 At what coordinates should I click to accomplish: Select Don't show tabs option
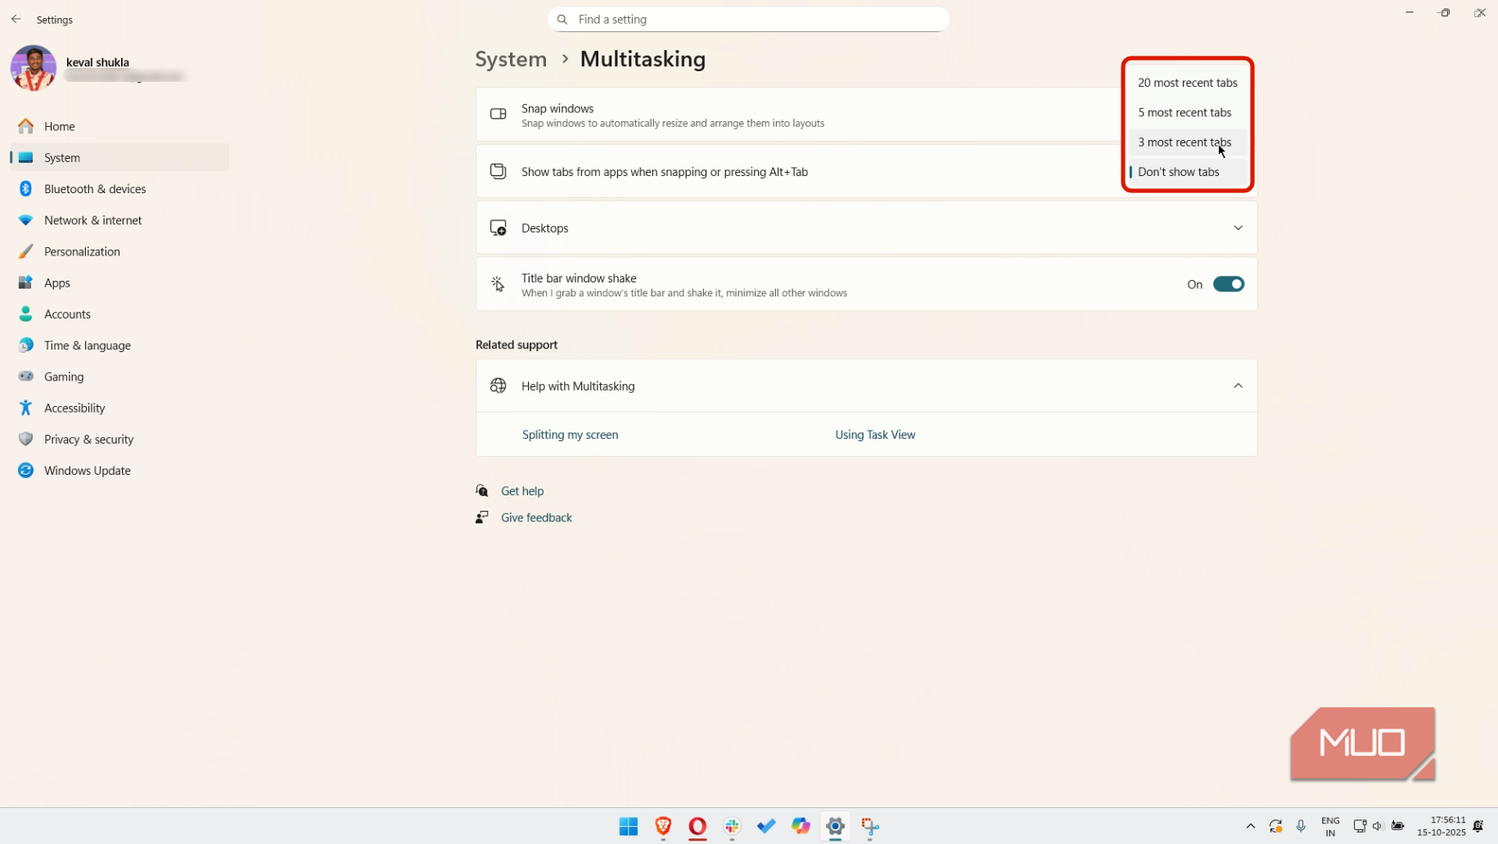pyautogui.click(x=1187, y=172)
